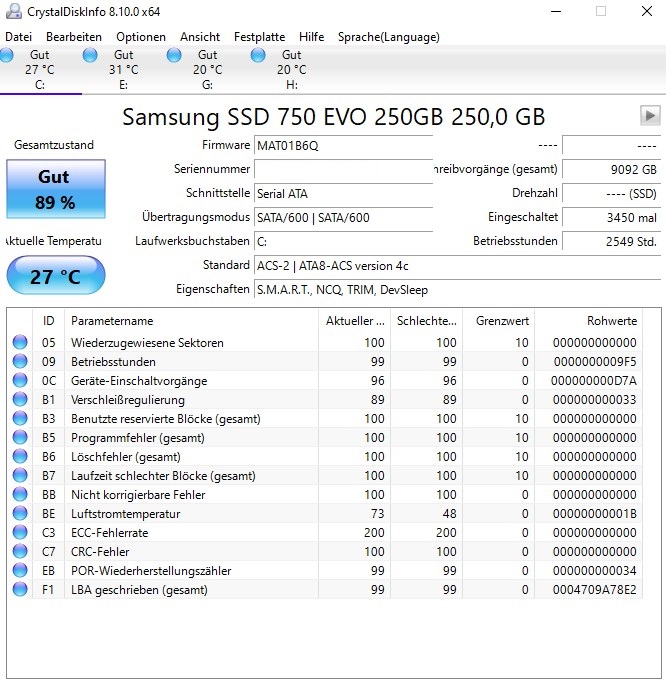Image resolution: width=666 pixels, height=683 pixels.
Task: Click the Eigenschaften S.M.A.R.T. field
Action: (x=457, y=289)
